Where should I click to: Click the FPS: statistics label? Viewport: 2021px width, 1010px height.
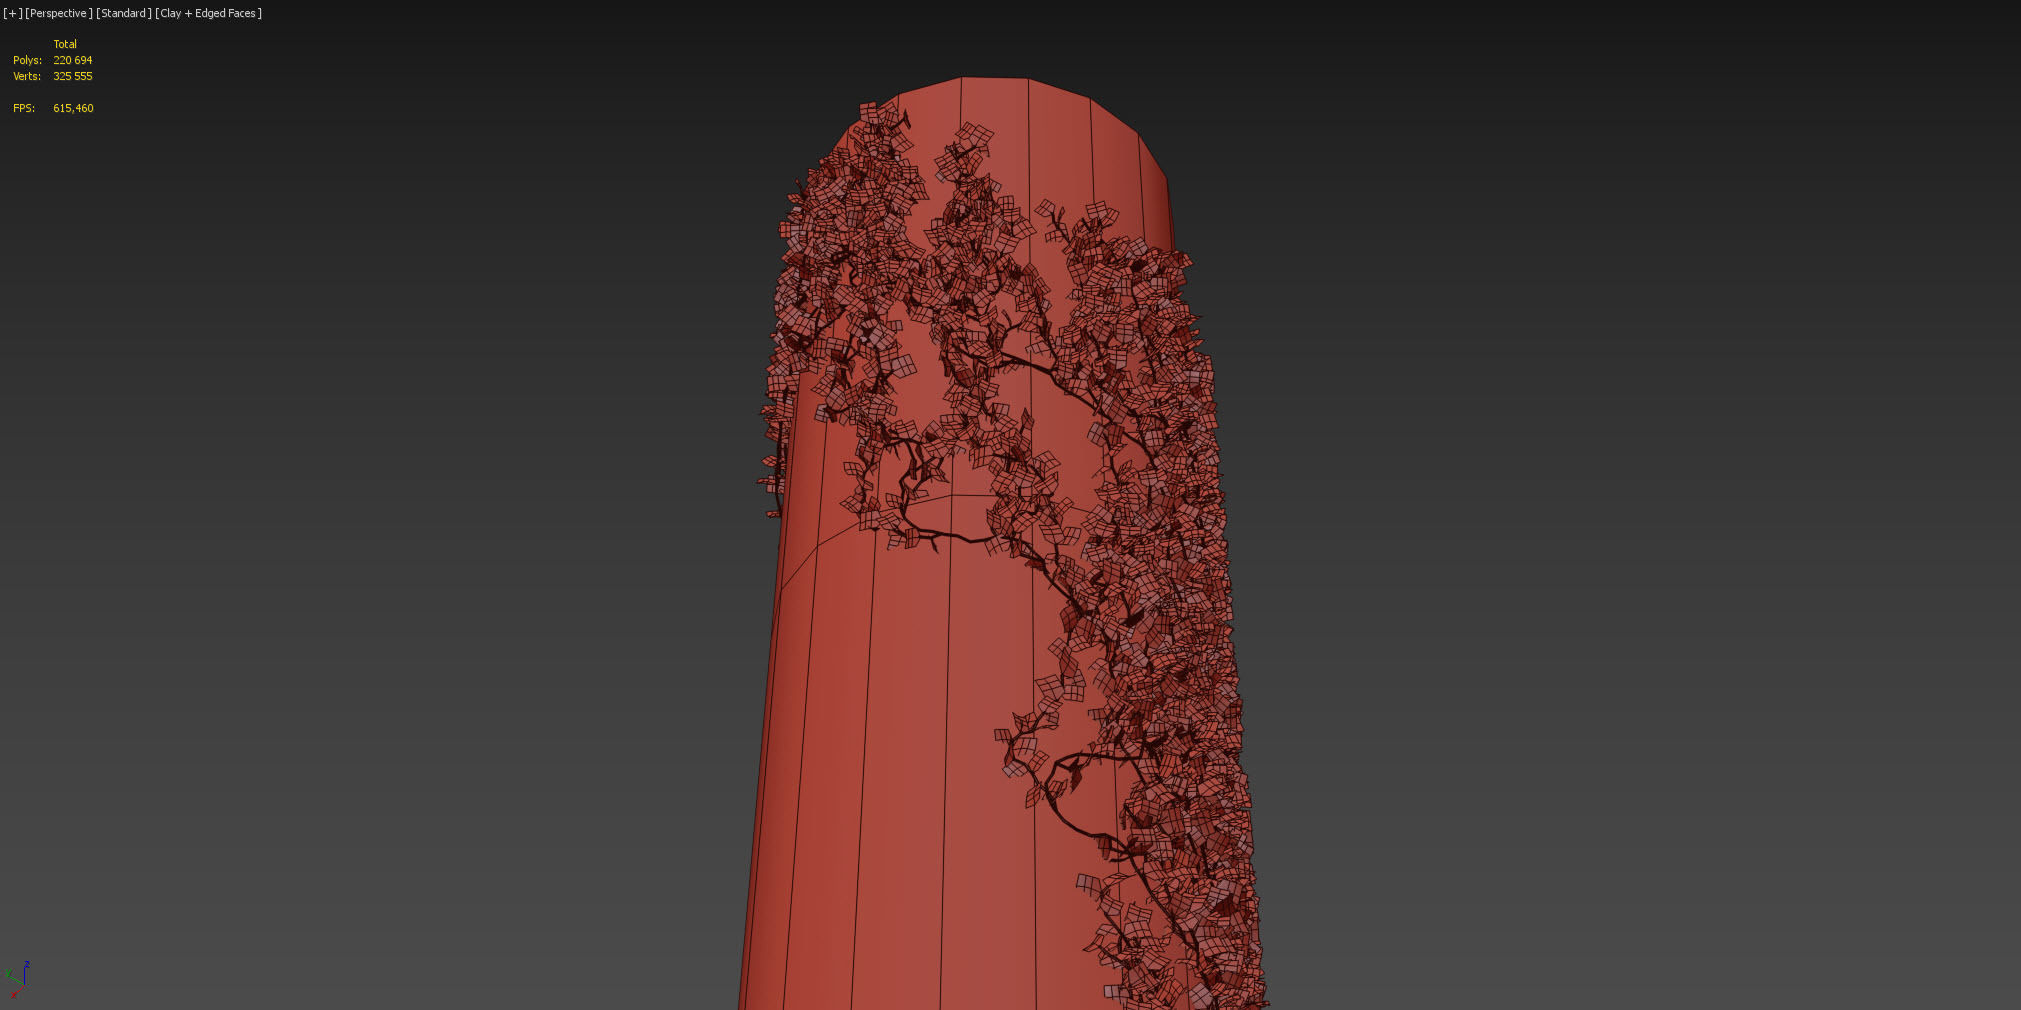tap(24, 108)
